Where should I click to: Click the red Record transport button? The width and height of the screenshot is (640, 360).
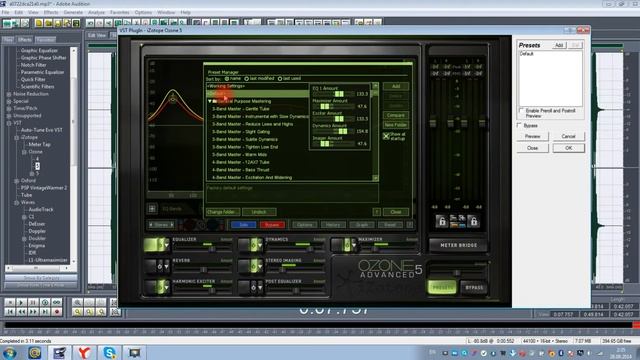click(57, 312)
